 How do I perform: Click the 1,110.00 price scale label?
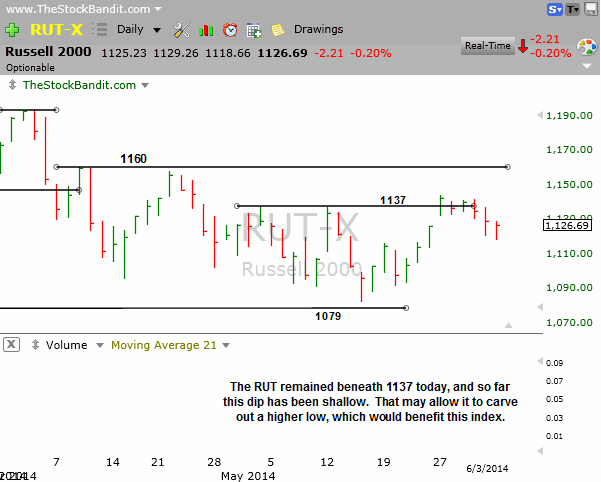click(569, 253)
